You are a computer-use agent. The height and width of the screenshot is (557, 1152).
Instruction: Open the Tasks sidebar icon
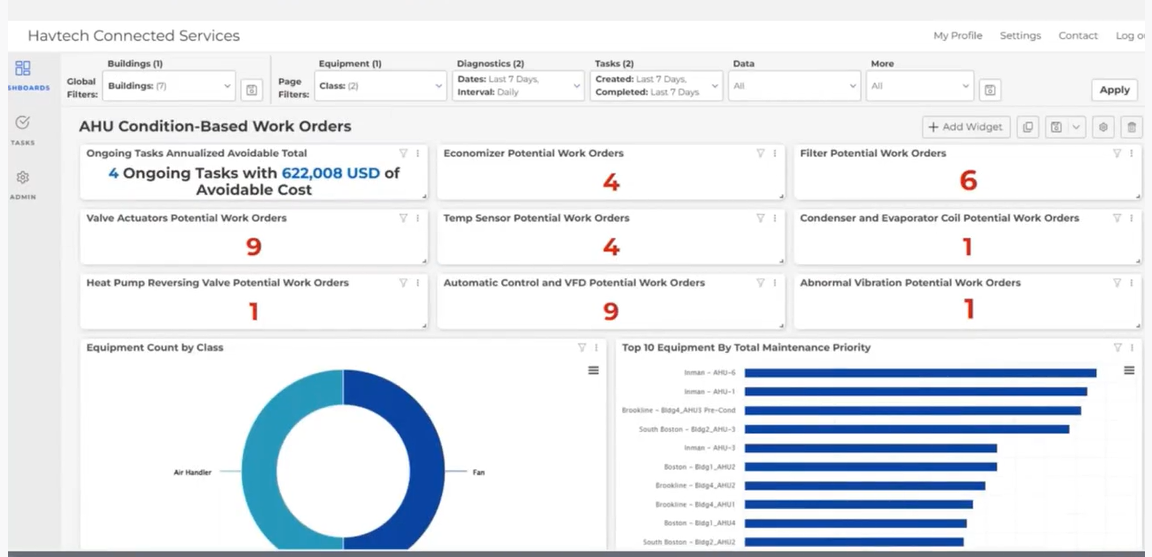pyautogui.click(x=23, y=123)
